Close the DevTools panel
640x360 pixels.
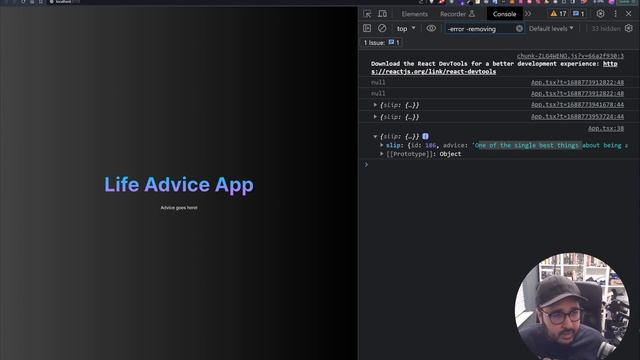pos(629,14)
